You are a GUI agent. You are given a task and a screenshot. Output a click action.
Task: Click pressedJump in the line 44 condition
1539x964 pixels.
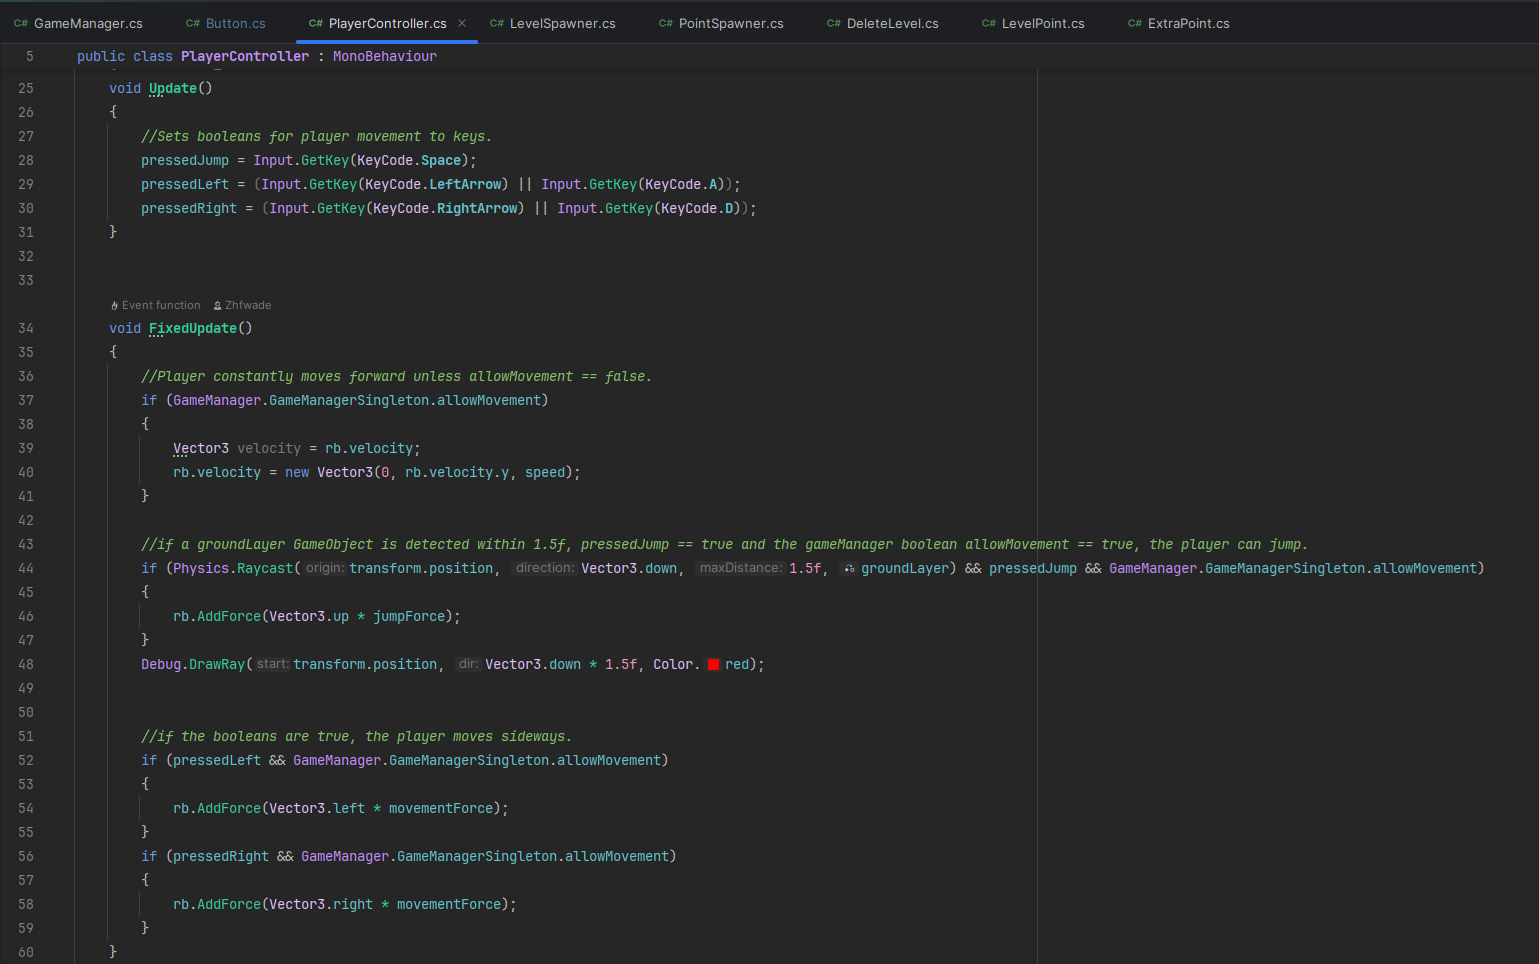click(1033, 568)
